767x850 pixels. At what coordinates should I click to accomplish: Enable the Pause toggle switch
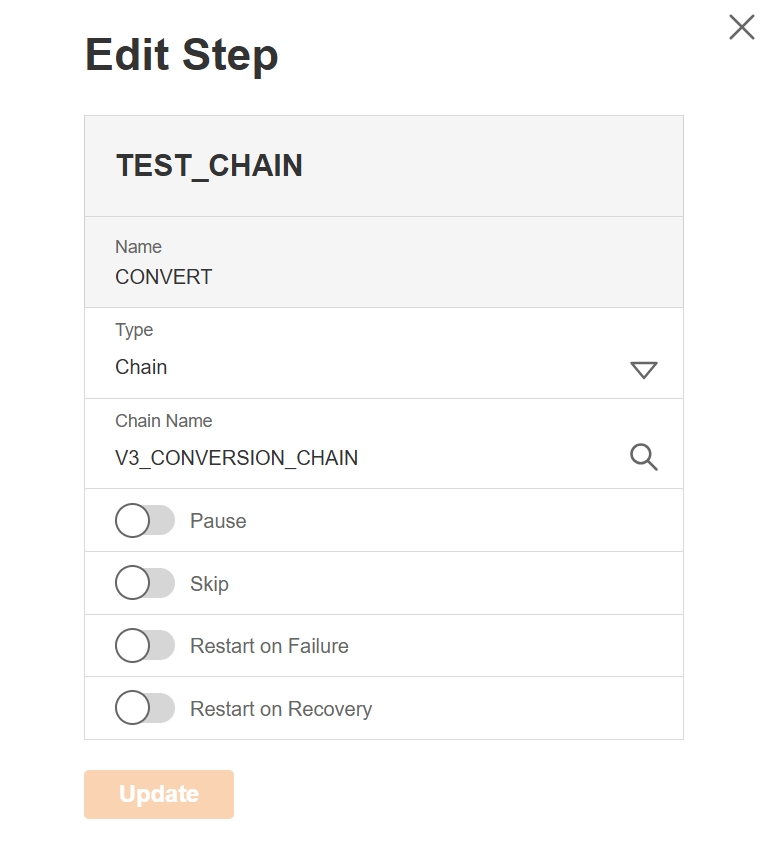pos(145,521)
